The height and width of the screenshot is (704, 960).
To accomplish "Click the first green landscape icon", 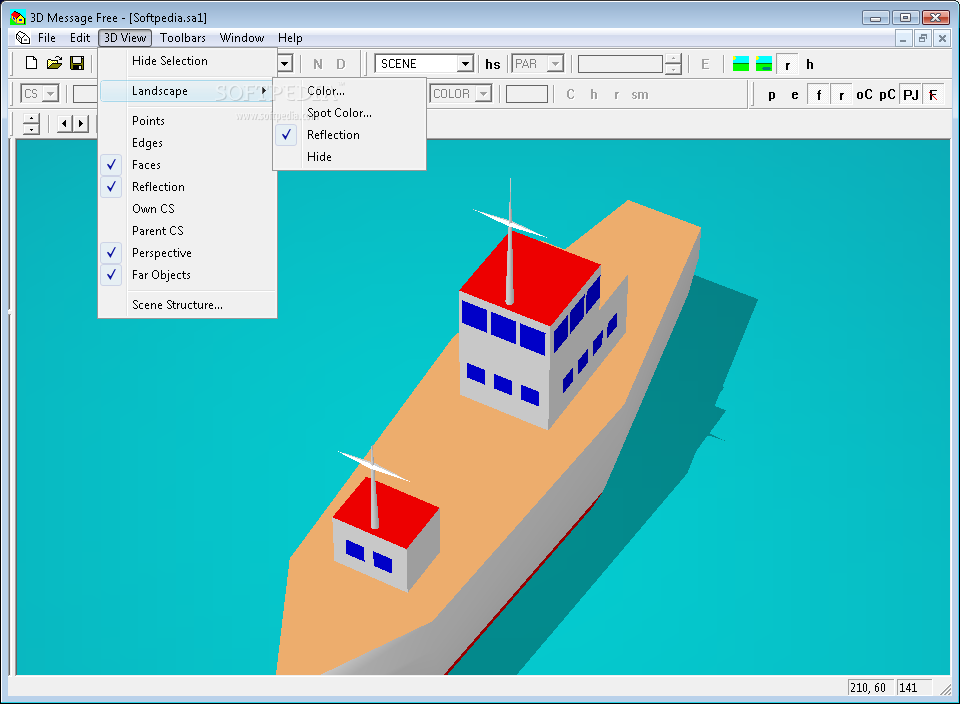I will coord(741,64).
